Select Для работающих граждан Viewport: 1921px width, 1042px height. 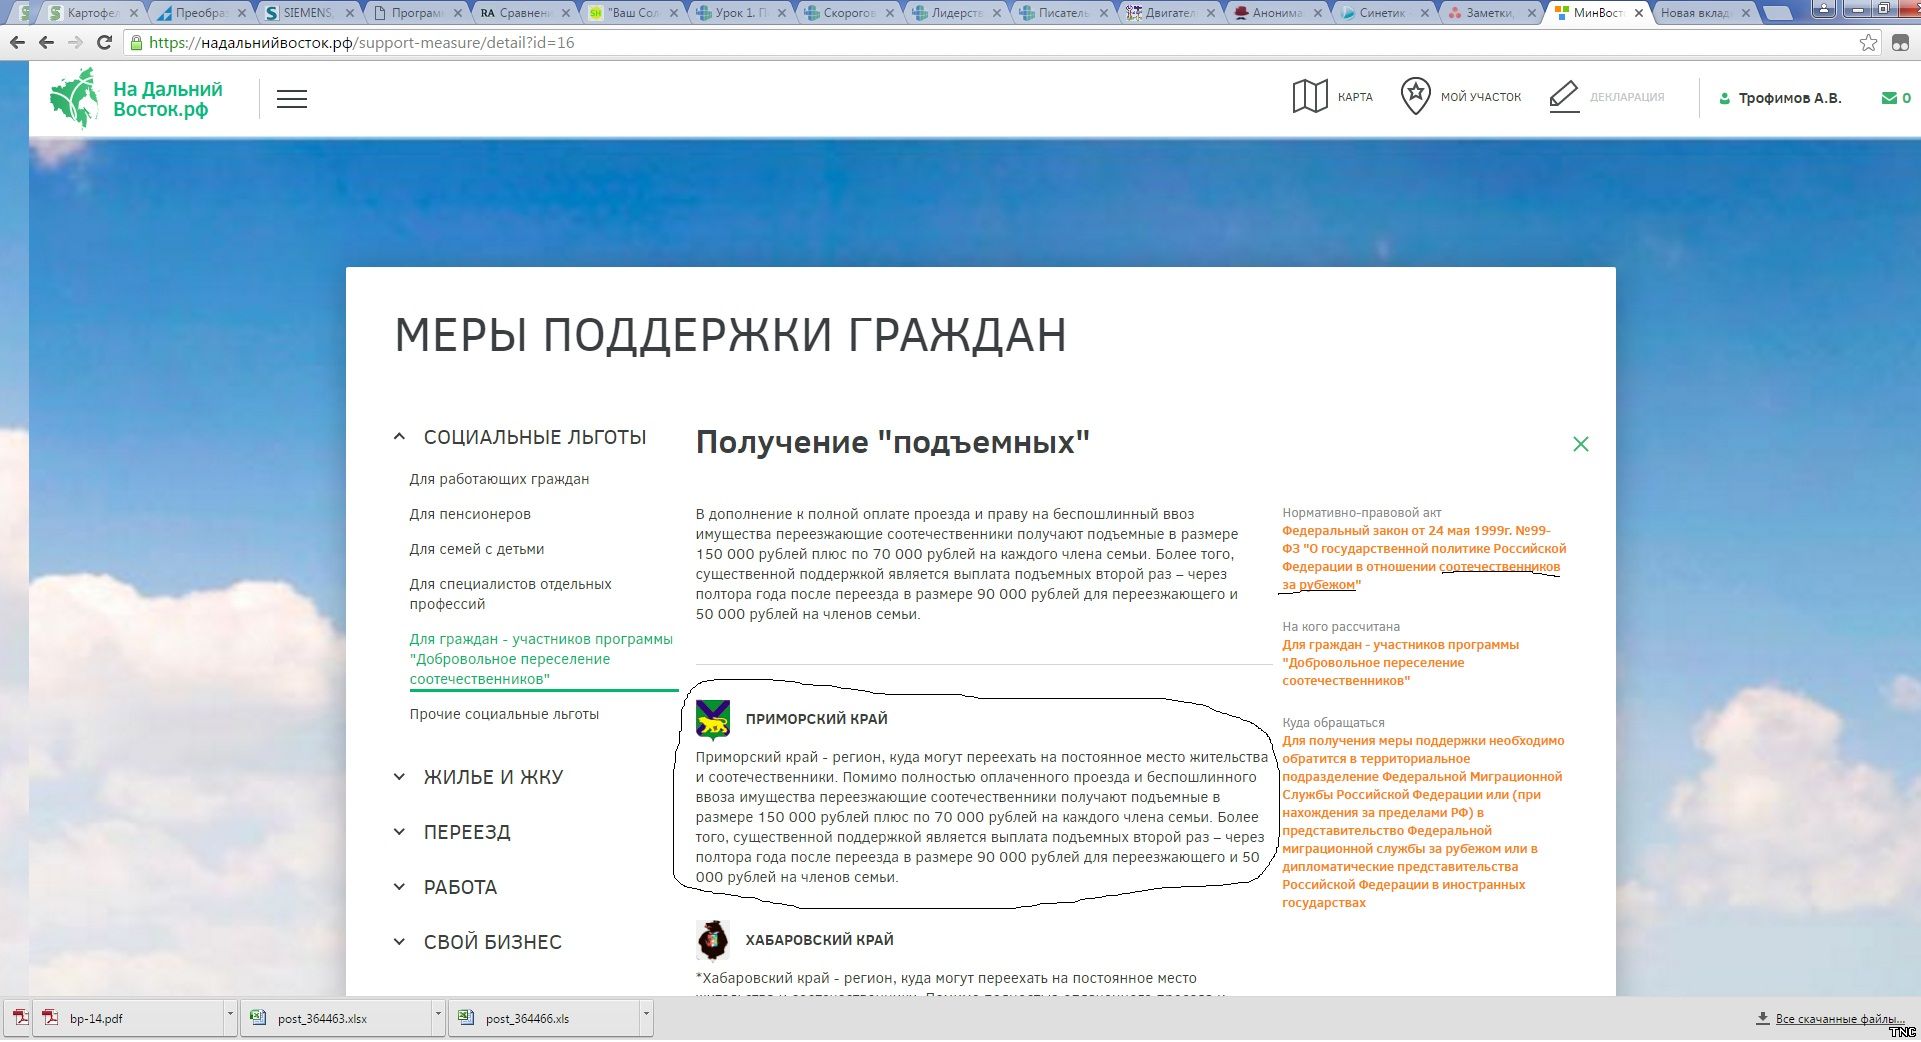tap(499, 479)
